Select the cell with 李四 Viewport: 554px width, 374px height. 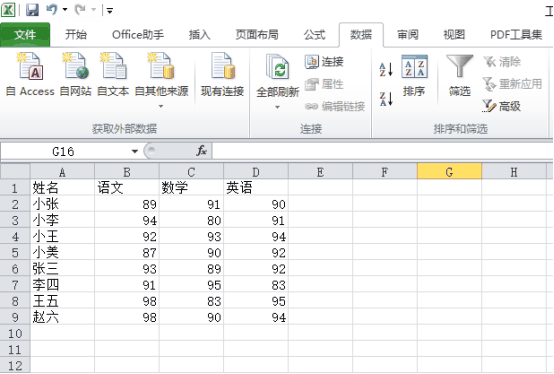coord(62,285)
